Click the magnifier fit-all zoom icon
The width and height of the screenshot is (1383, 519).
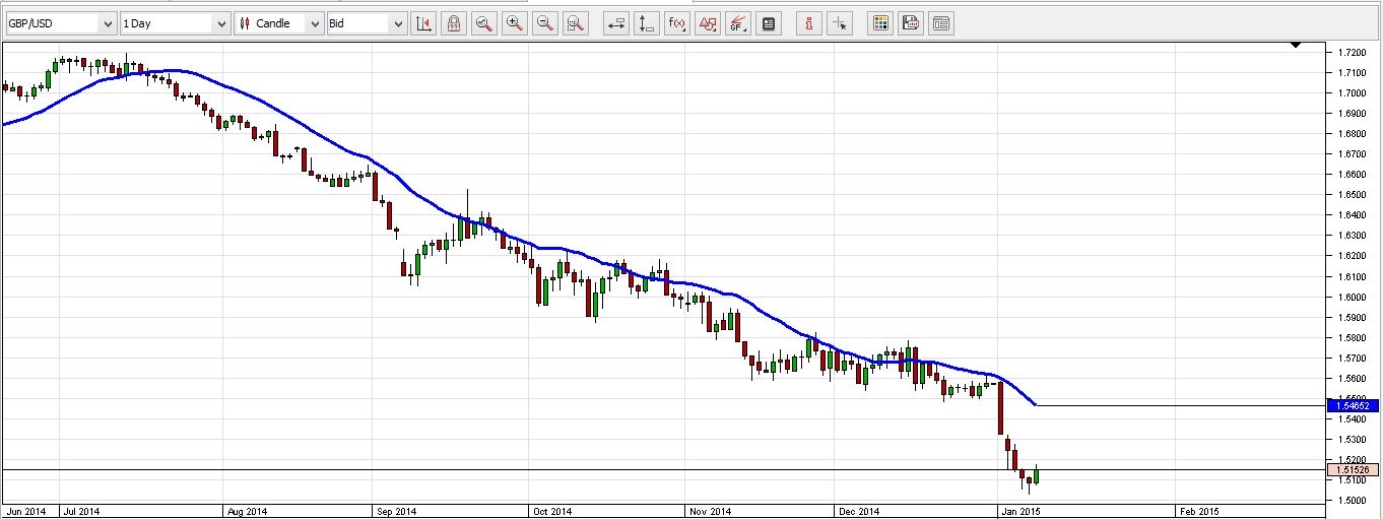[575, 23]
